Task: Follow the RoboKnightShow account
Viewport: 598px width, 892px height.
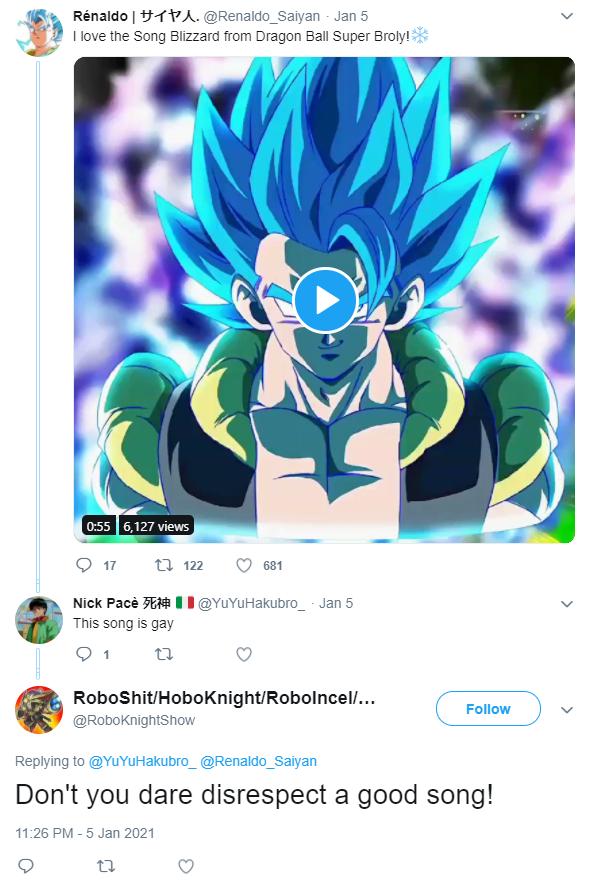Action: coord(488,709)
